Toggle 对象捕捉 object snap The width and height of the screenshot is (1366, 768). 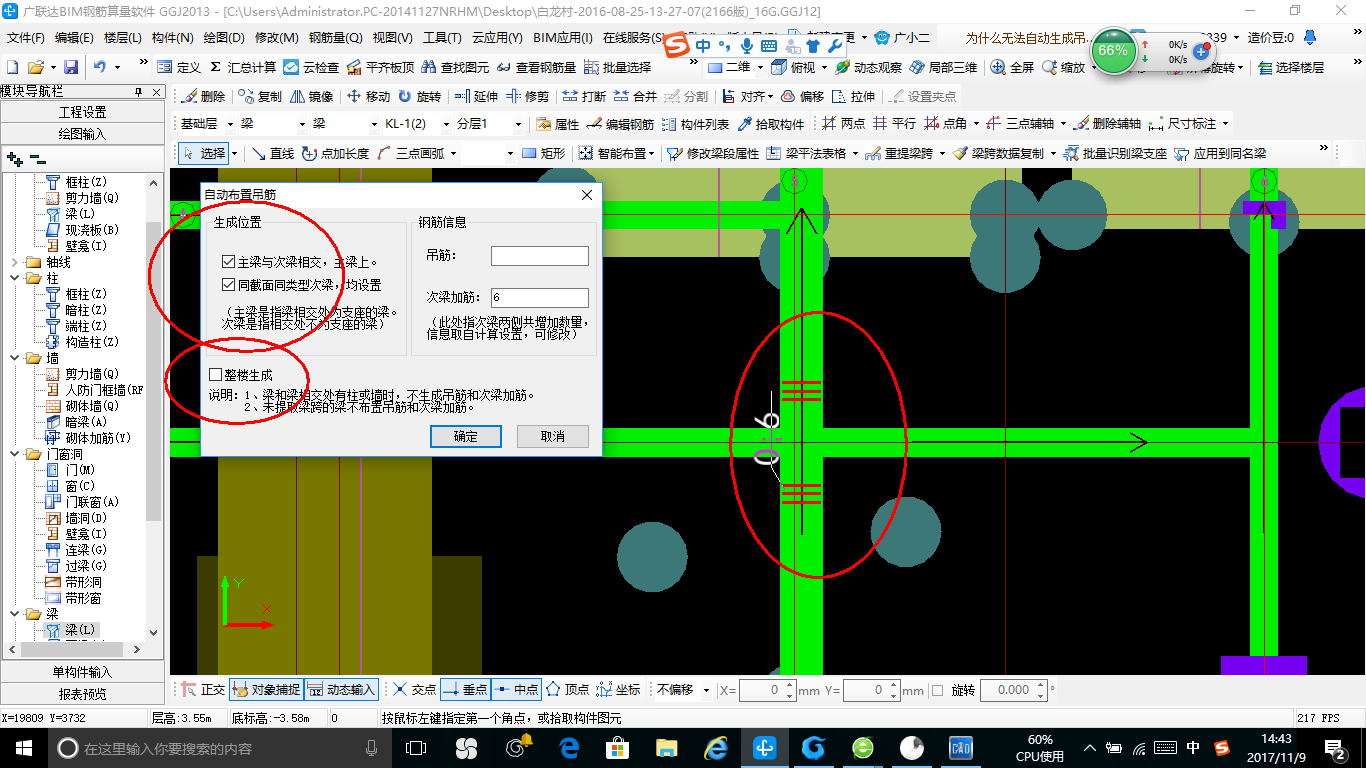[x=265, y=689]
